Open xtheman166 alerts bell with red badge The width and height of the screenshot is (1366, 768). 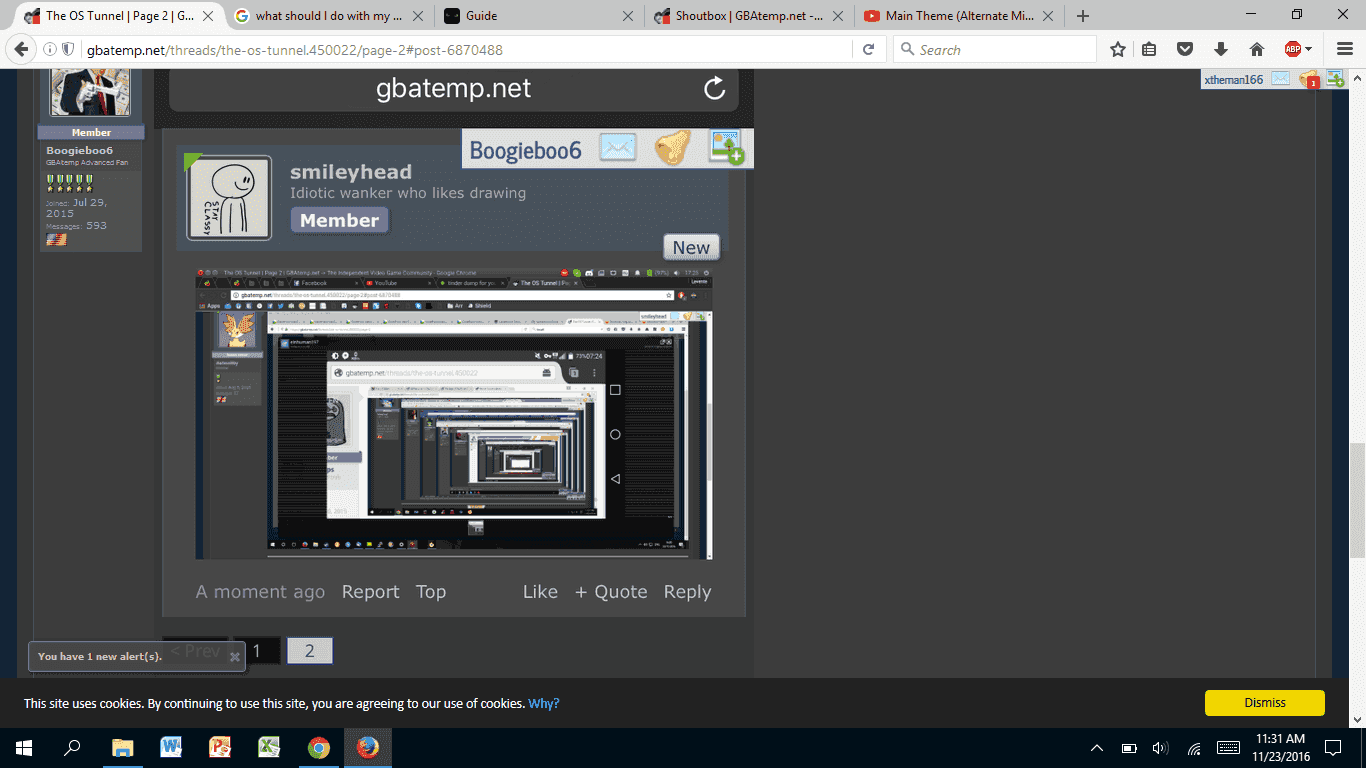click(1309, 79)
